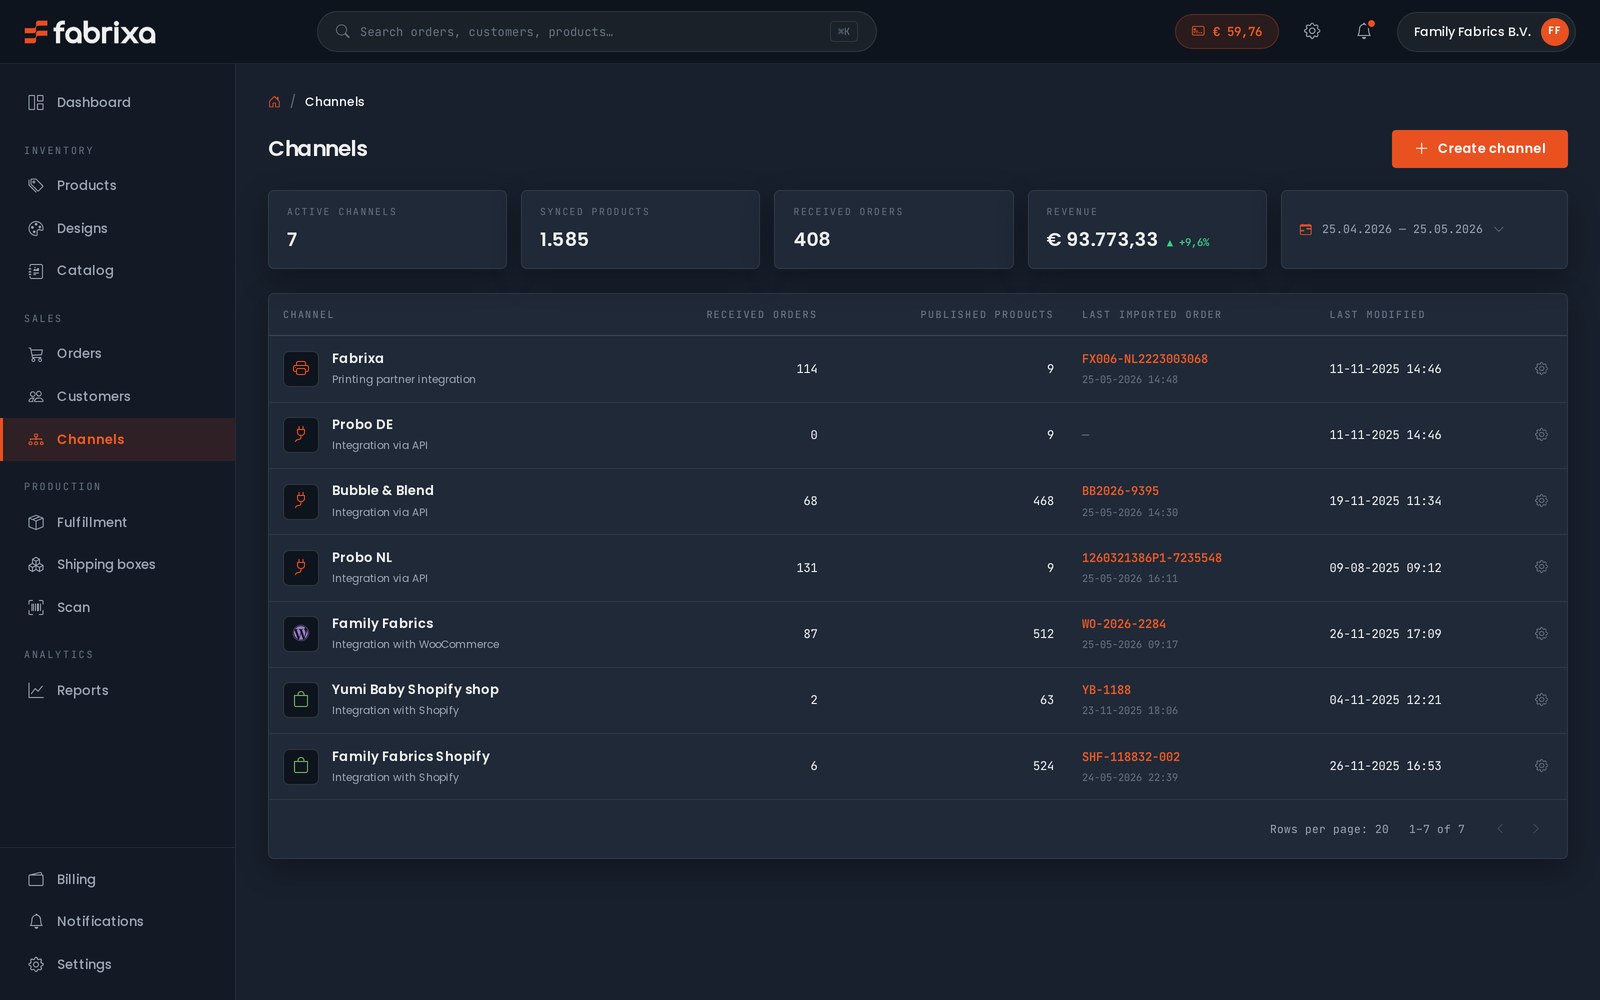Open Notifications in sidebar
Viewport: 1600px width, 1000px height.
coord(118,921)
